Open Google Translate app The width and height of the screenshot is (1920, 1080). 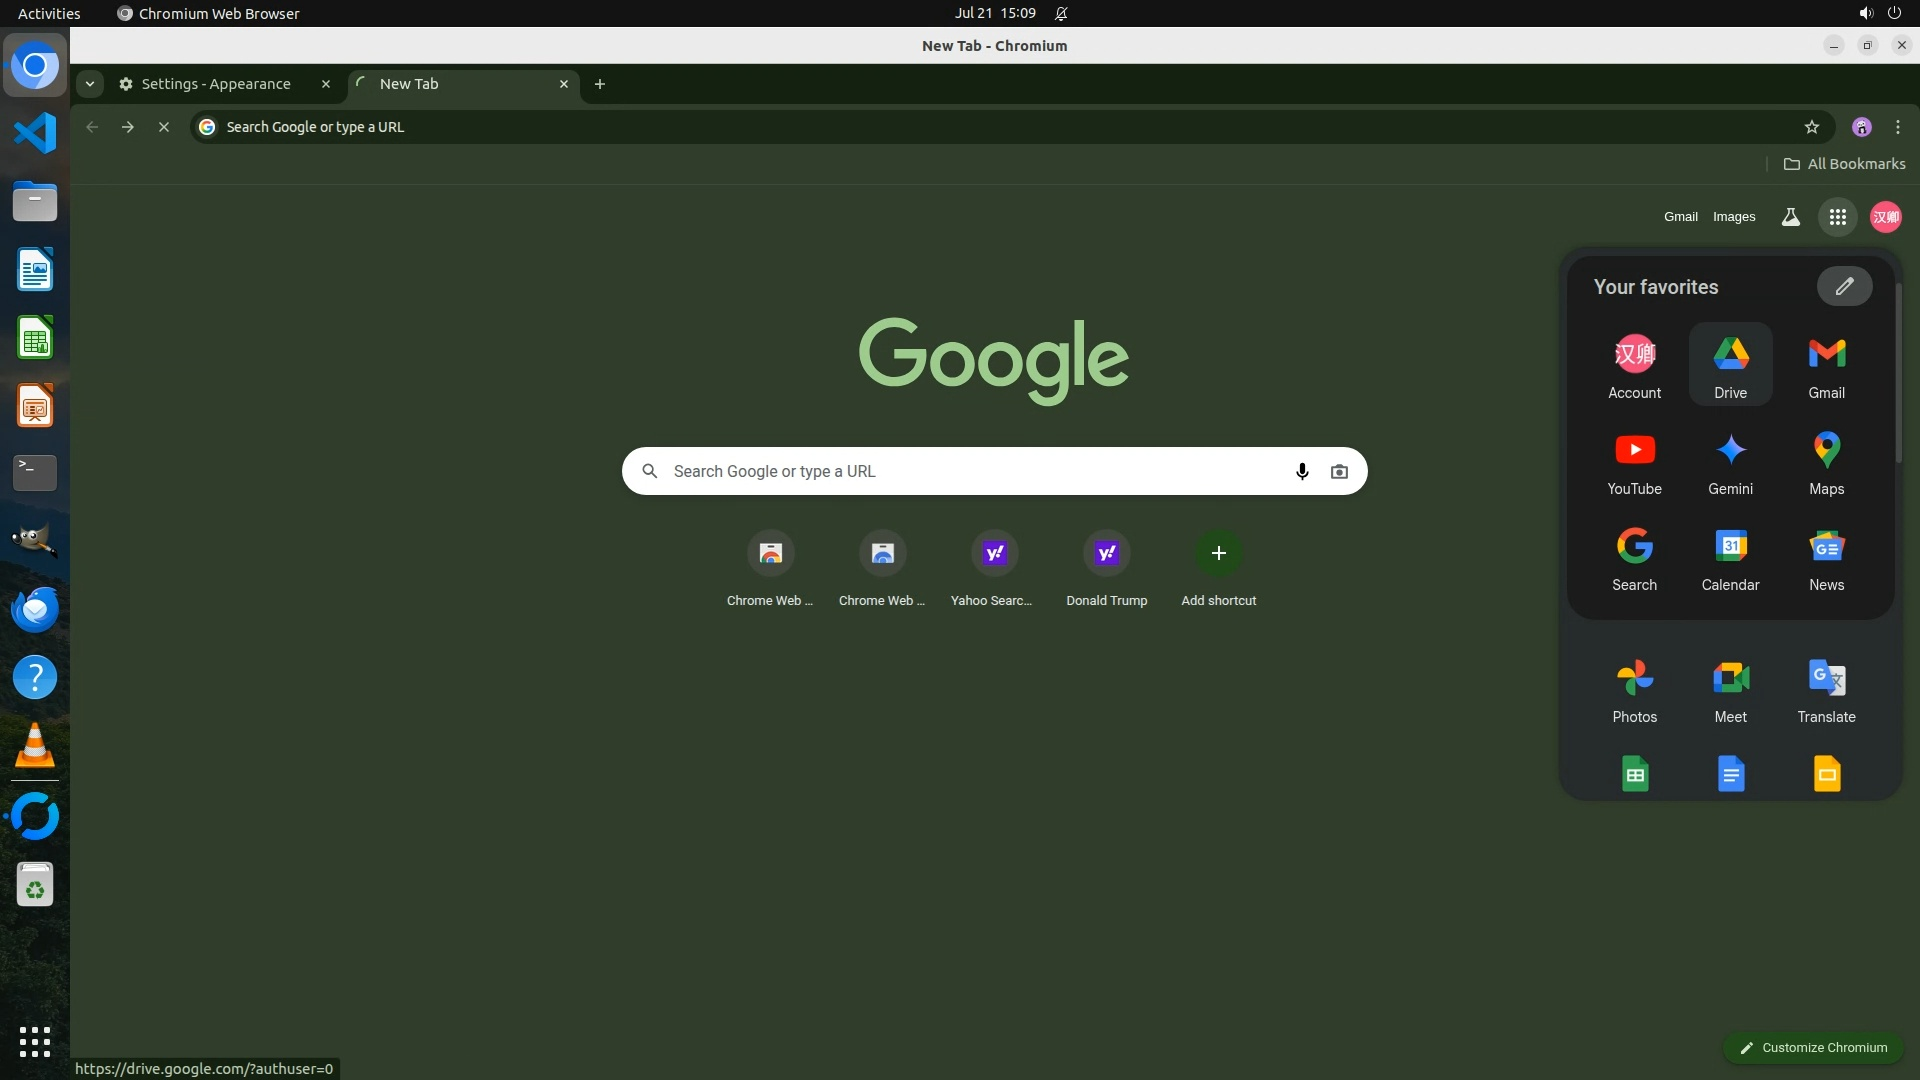[1826, 690]
